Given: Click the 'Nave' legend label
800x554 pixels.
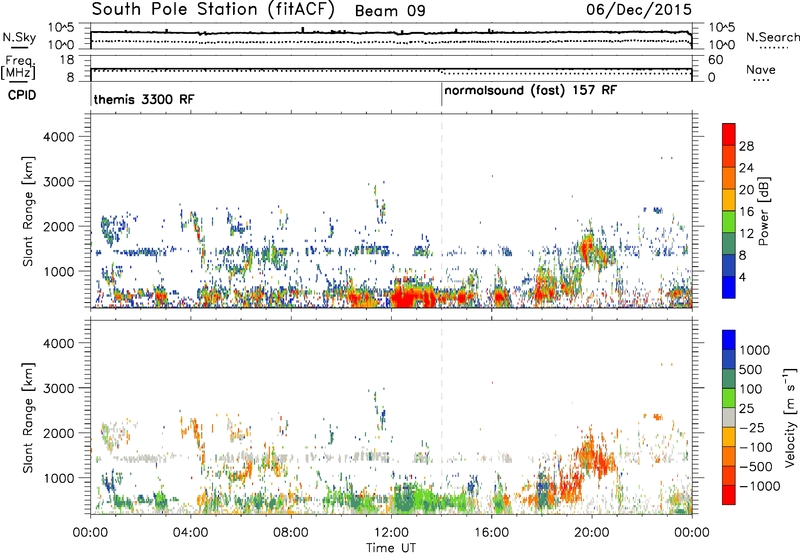Looking at the screenshot, I should coord(761,69).
